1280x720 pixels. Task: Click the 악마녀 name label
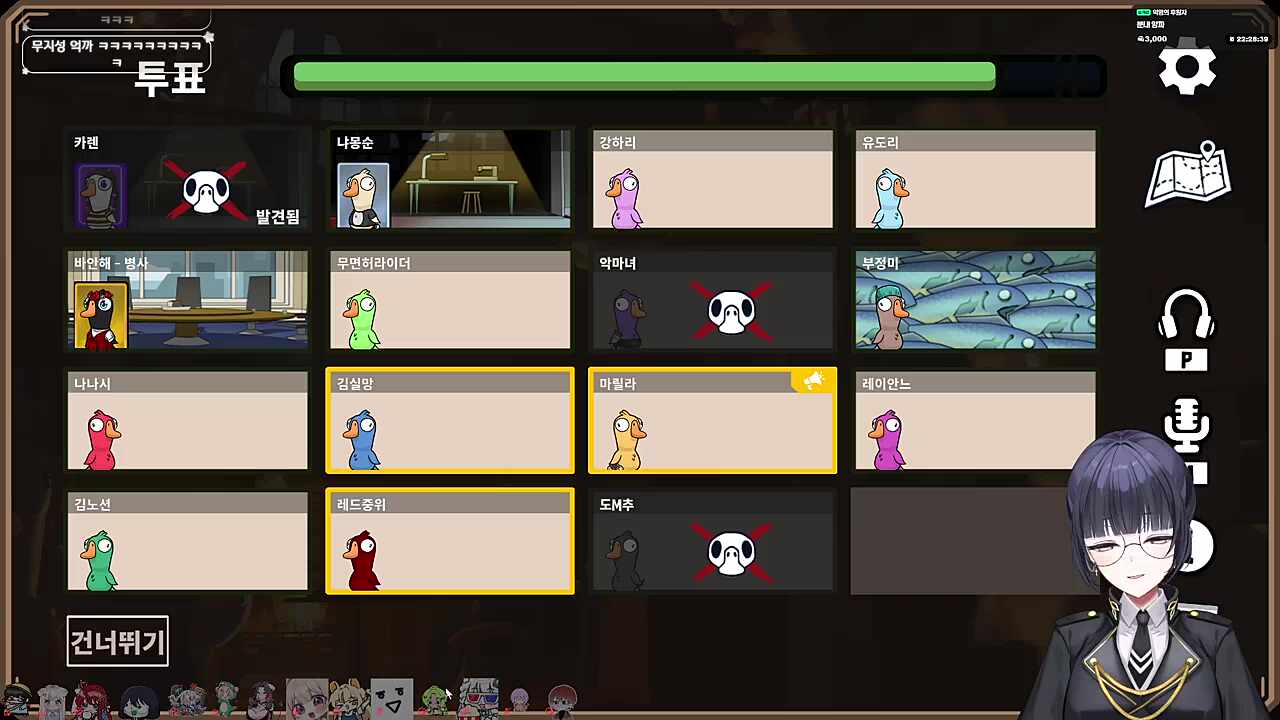[617, 263]
